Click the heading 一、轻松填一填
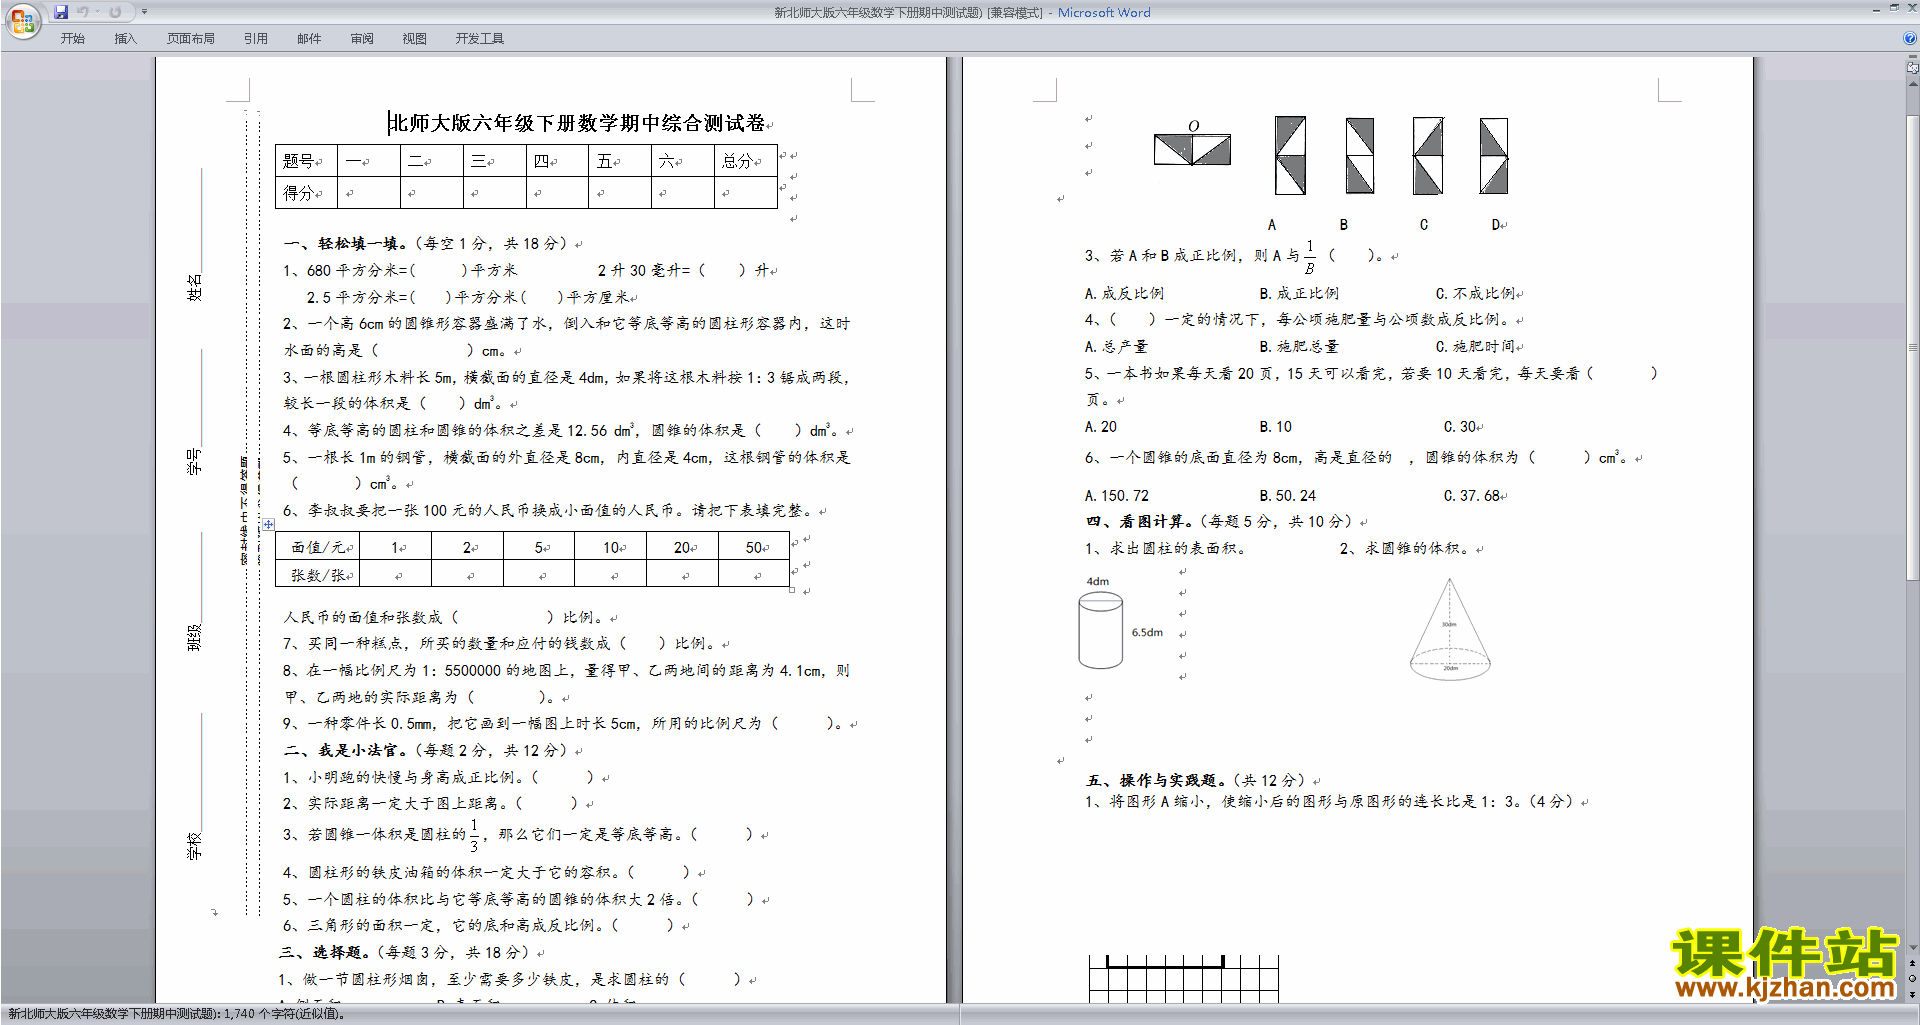 tap(346, 243)
